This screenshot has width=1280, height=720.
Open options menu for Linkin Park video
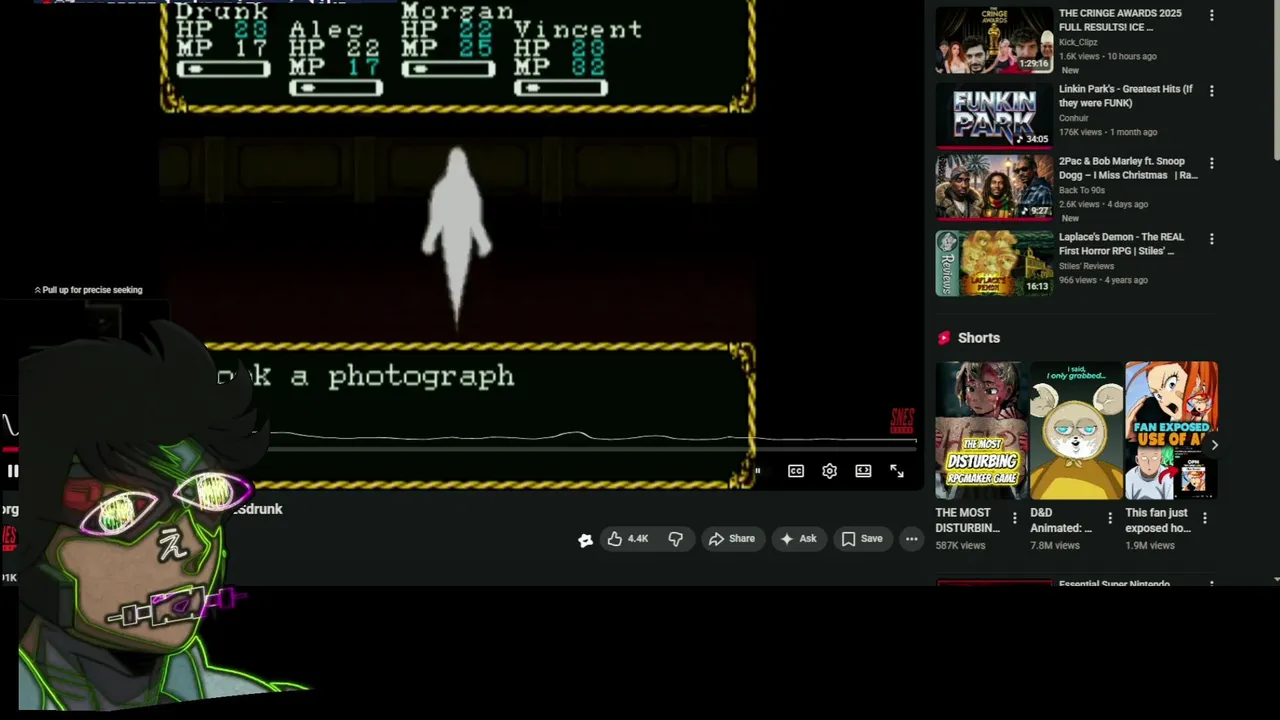(1212, 91)
